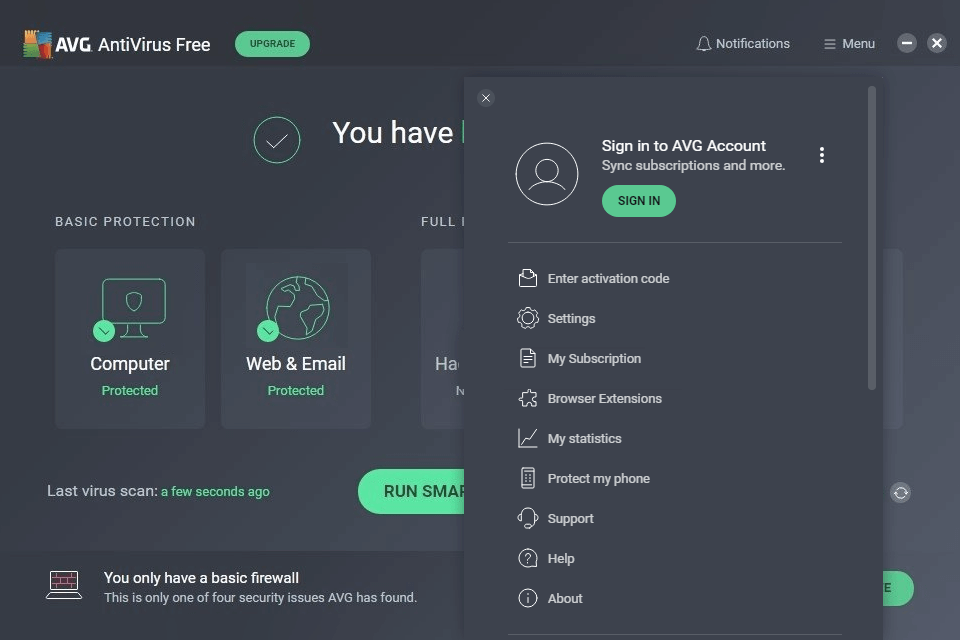Click the hamburger Menu icon
Screen dimensions: 960x640
coord(830,44)
